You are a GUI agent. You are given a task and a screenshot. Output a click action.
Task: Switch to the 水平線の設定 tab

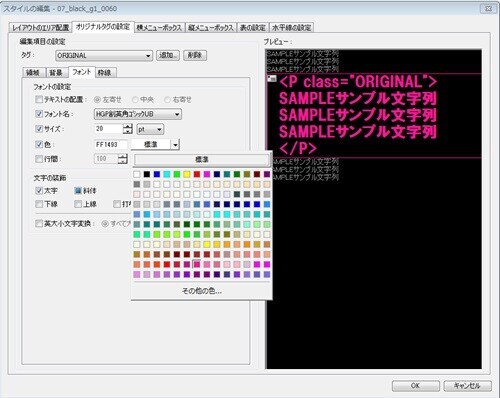pyautogui.click(x=292, y=27)
